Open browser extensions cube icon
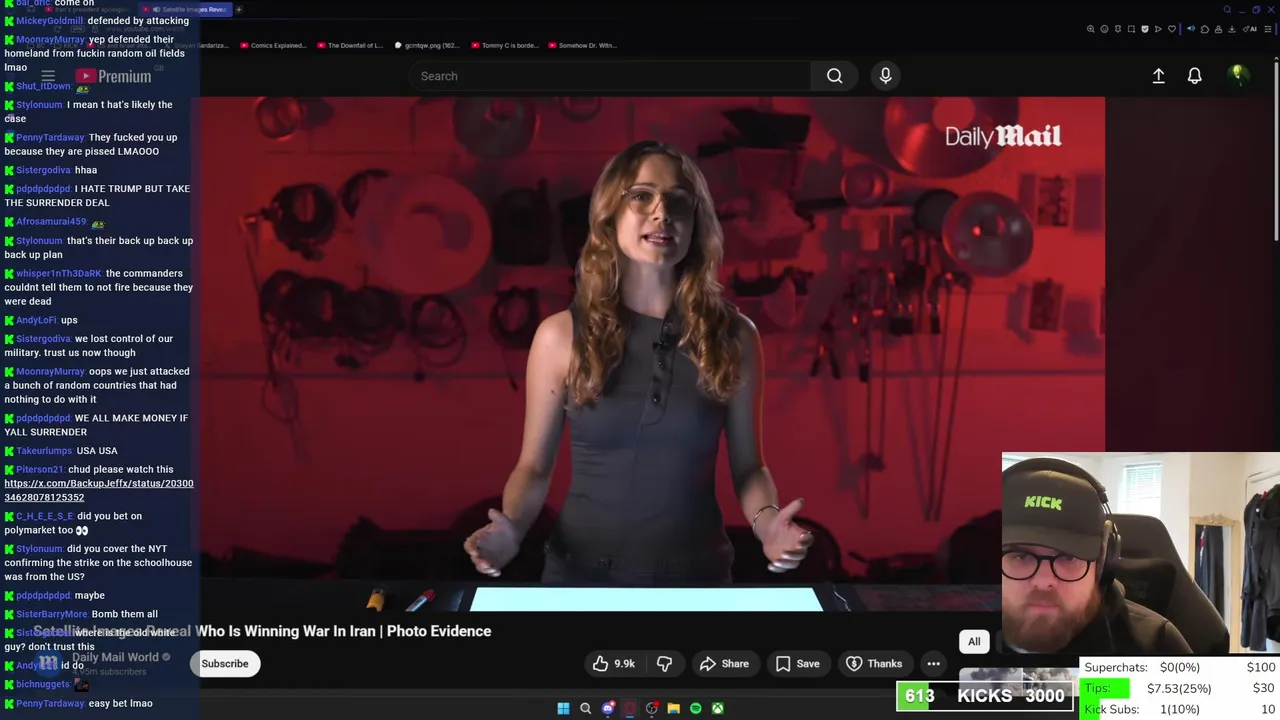Viewport: 1280px width, 720px height. tap(1205, 29)
